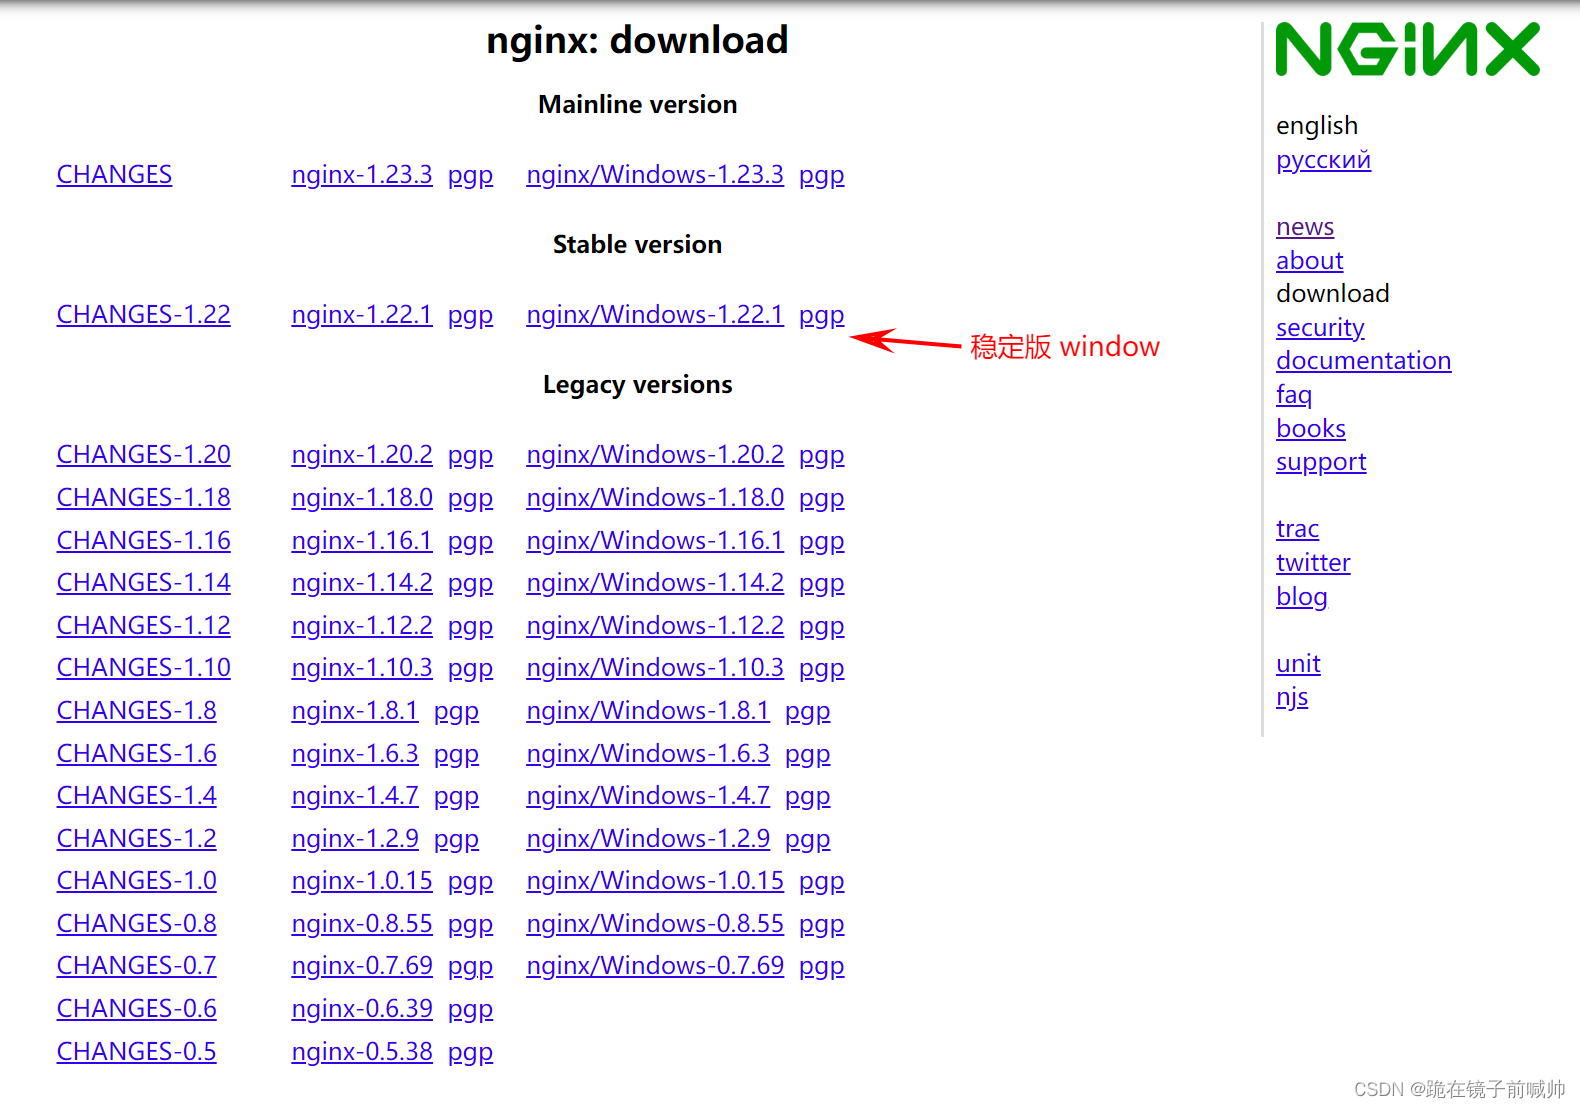Download nginx/Windows-1.0.15
The image size is (1580, 1108).
[x=655, y=881]
